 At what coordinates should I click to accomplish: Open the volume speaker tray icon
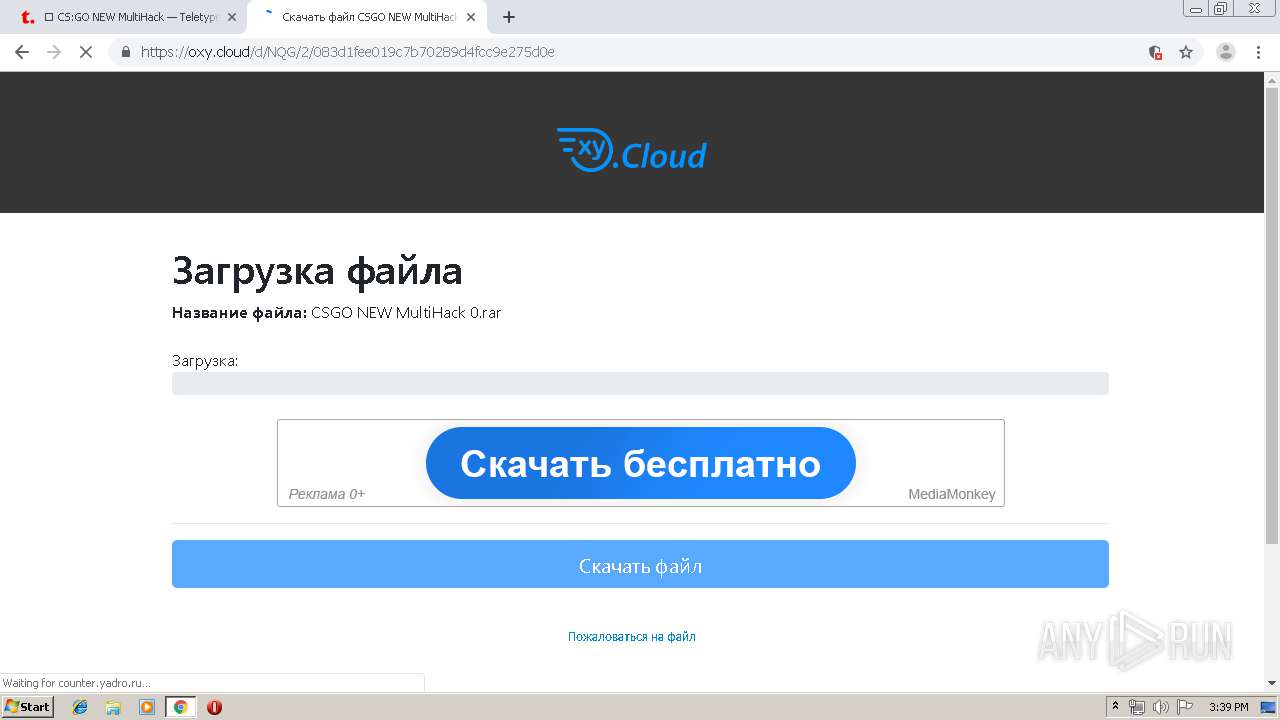1161,707
